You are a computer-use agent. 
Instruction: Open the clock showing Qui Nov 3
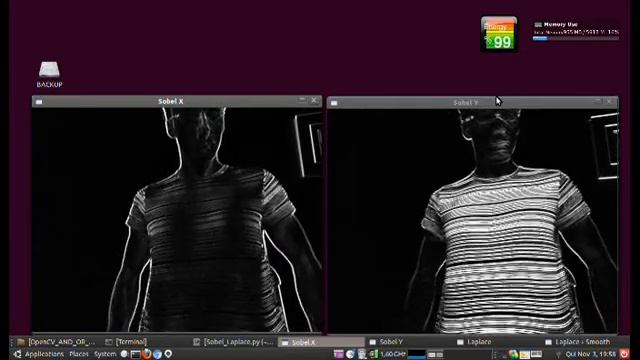(591, 354)
